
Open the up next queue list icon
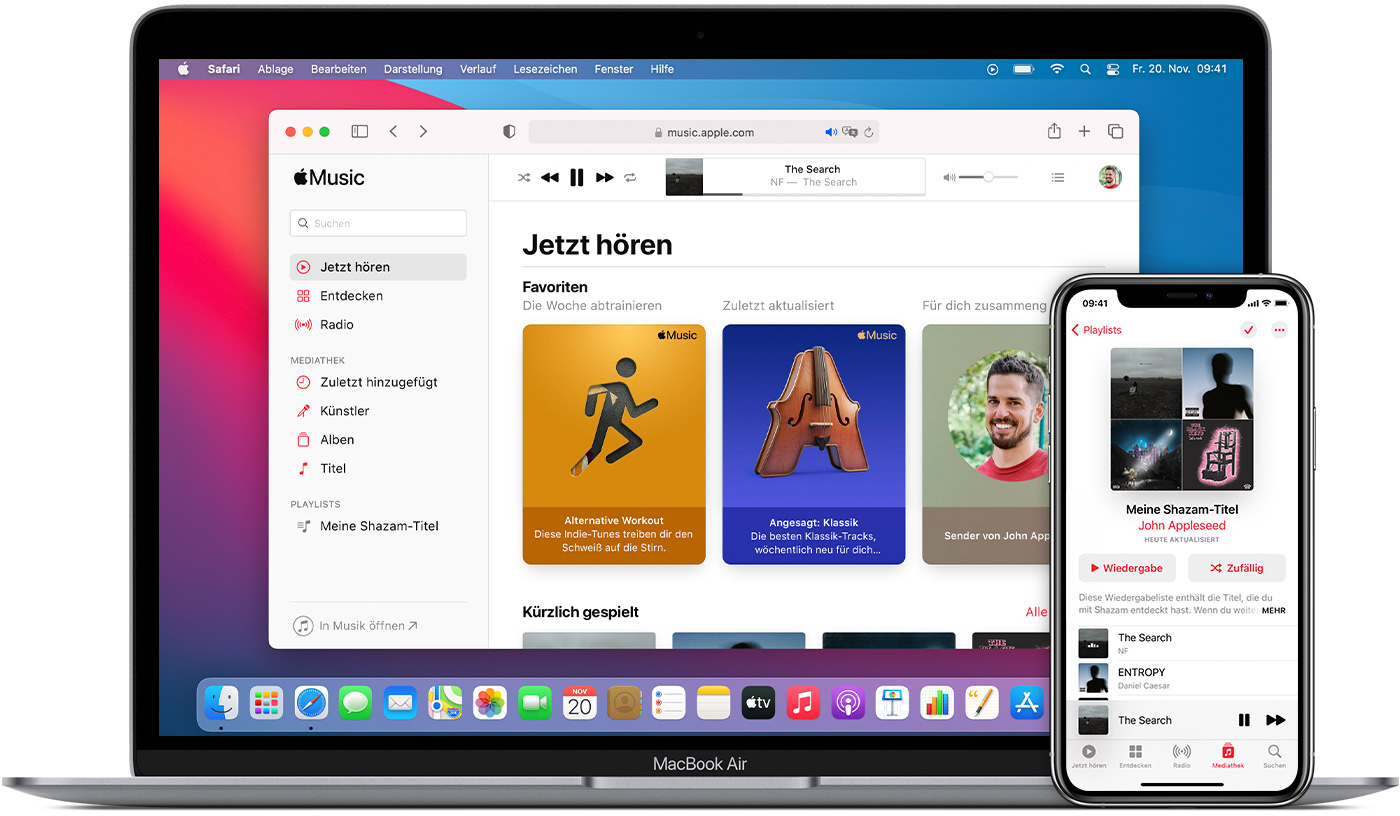pyautogui.click(x=1058, y=178)
